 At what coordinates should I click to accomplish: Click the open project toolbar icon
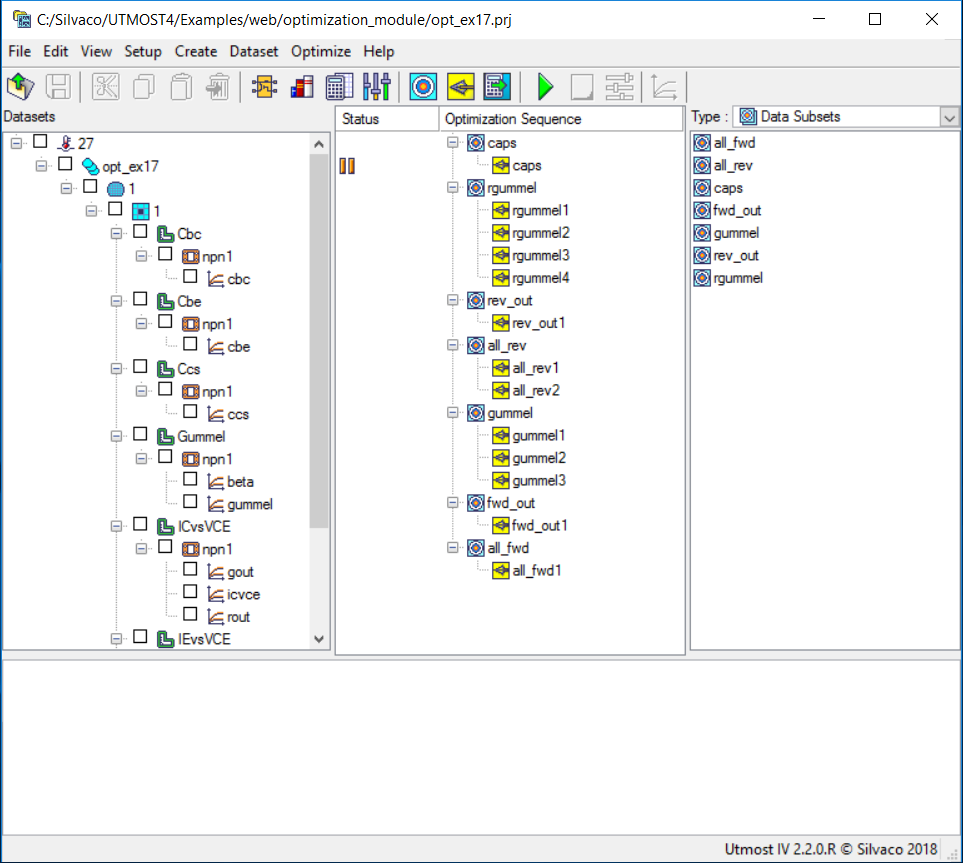[20, 87]
